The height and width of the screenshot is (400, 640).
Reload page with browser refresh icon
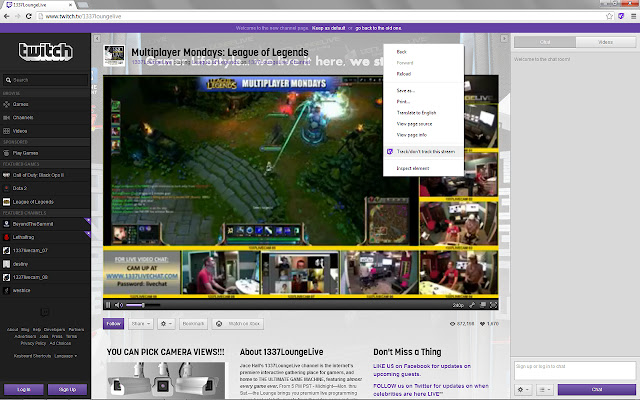(28, 16)
